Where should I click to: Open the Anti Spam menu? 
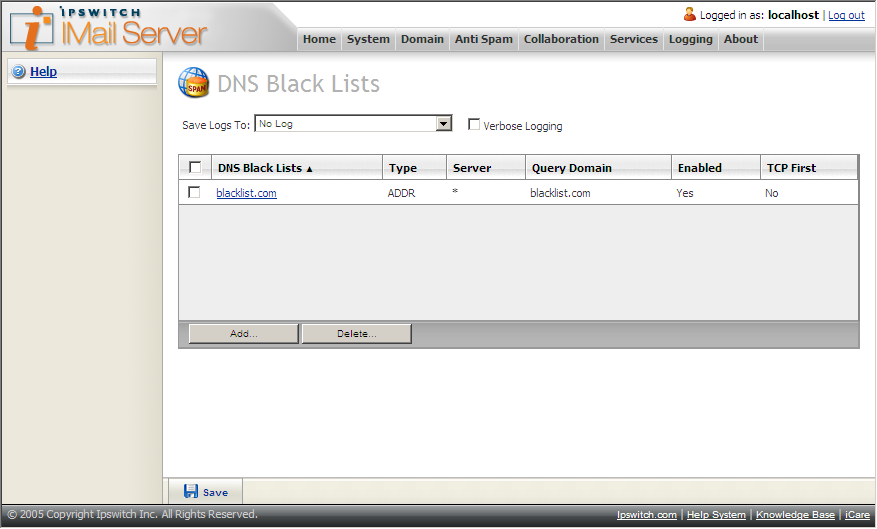pos(484,39)
